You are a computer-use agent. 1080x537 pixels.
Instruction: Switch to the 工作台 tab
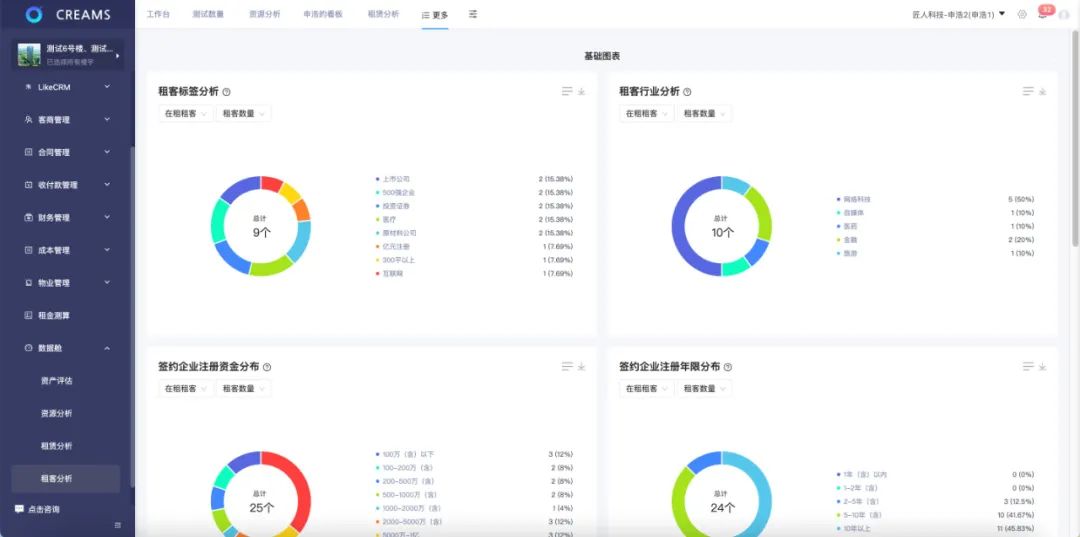[158, 14]
